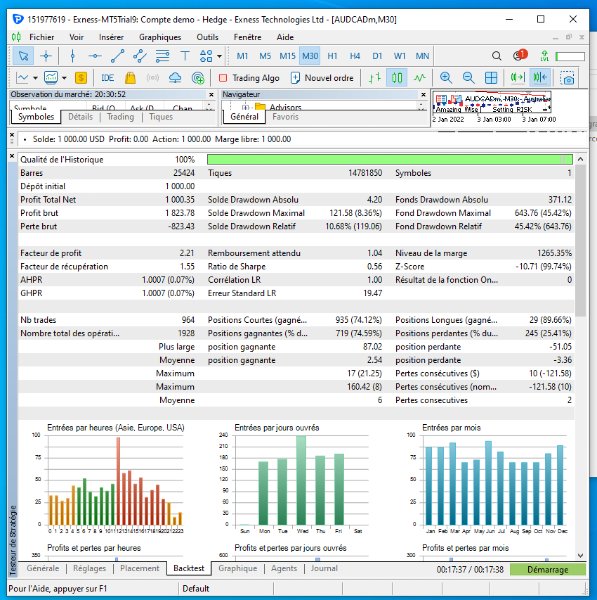Open the Réglages tester tab

[89, 568]
